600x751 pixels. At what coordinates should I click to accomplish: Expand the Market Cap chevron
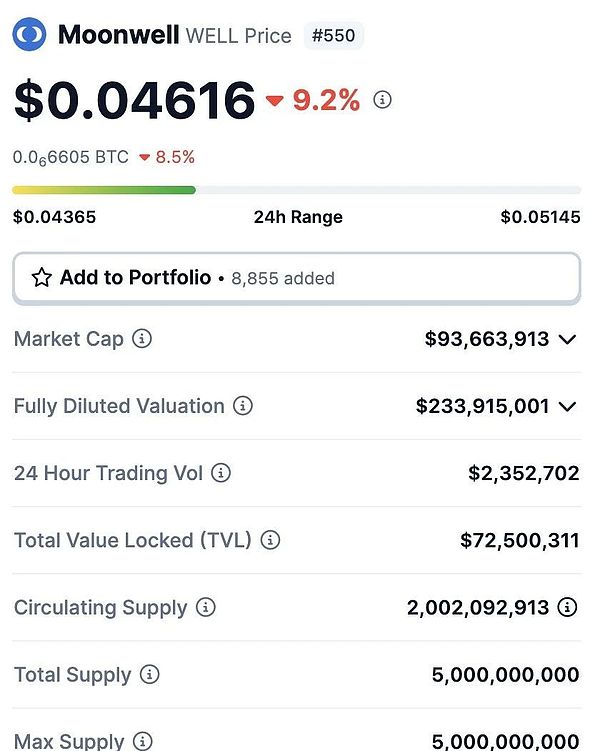point(568,339)
